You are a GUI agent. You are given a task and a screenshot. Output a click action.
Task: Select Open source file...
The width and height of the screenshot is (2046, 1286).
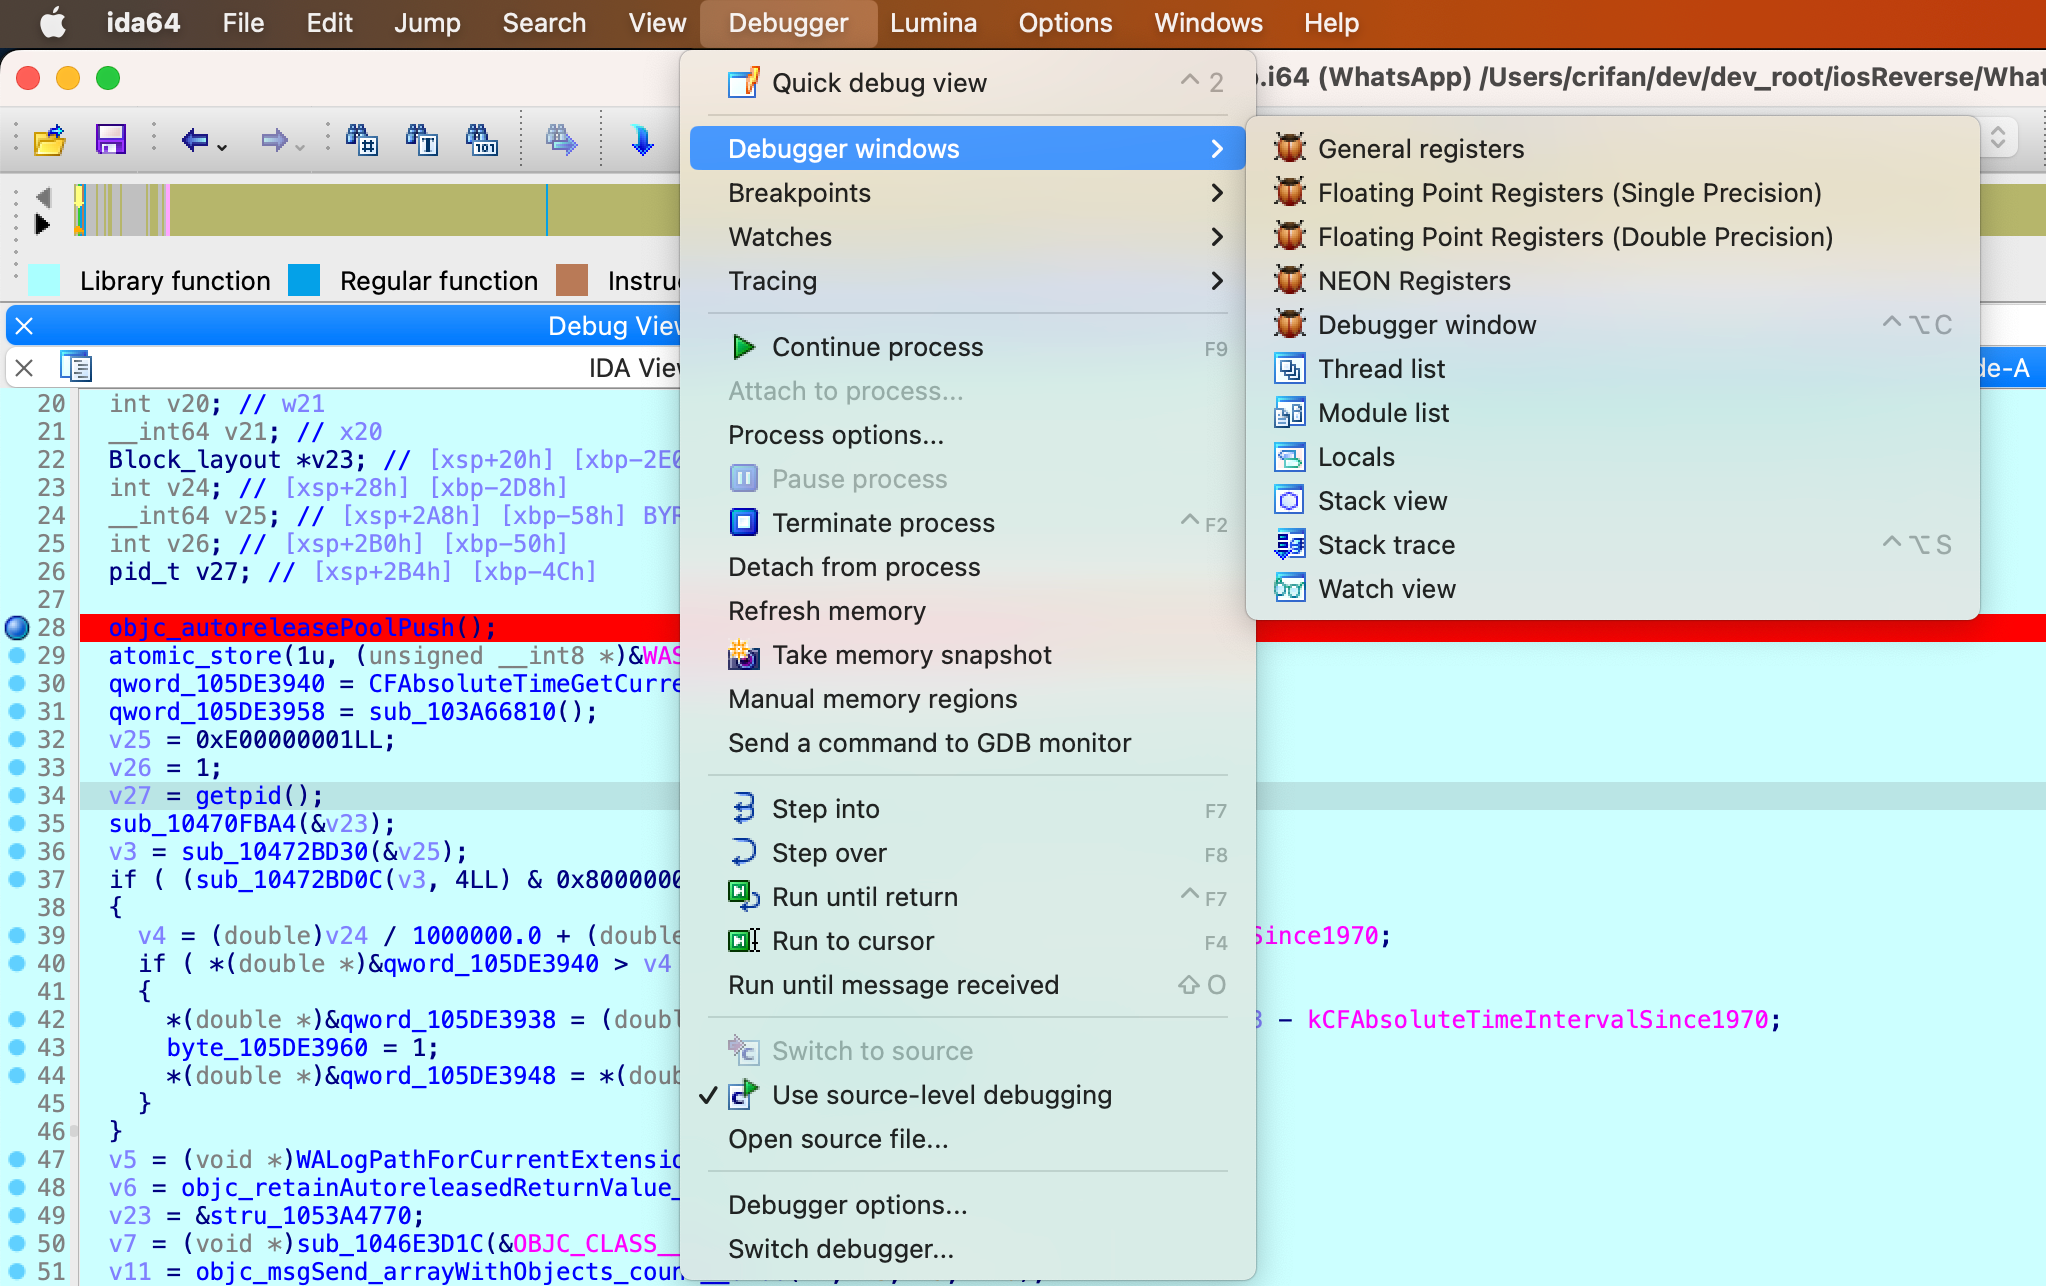[967, 1139]
